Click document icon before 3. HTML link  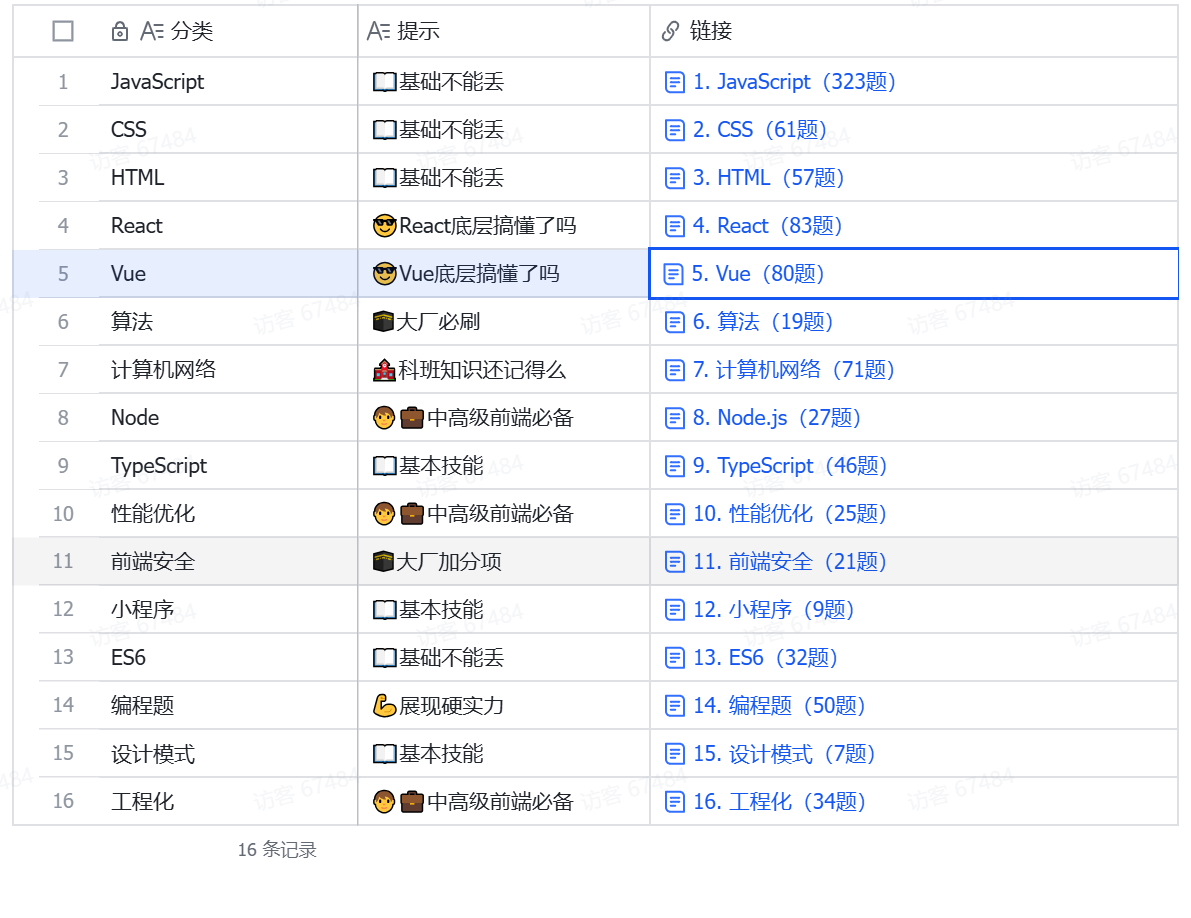(674, 178)
